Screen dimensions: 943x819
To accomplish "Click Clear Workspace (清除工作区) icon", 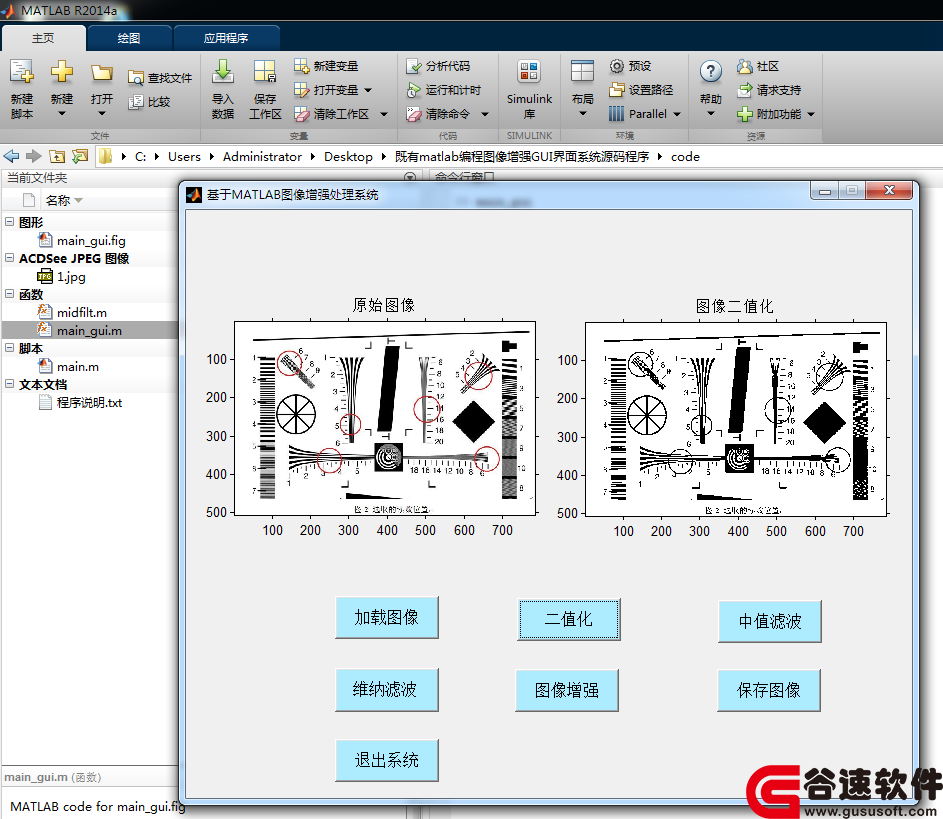I will (x=301, y=114).
